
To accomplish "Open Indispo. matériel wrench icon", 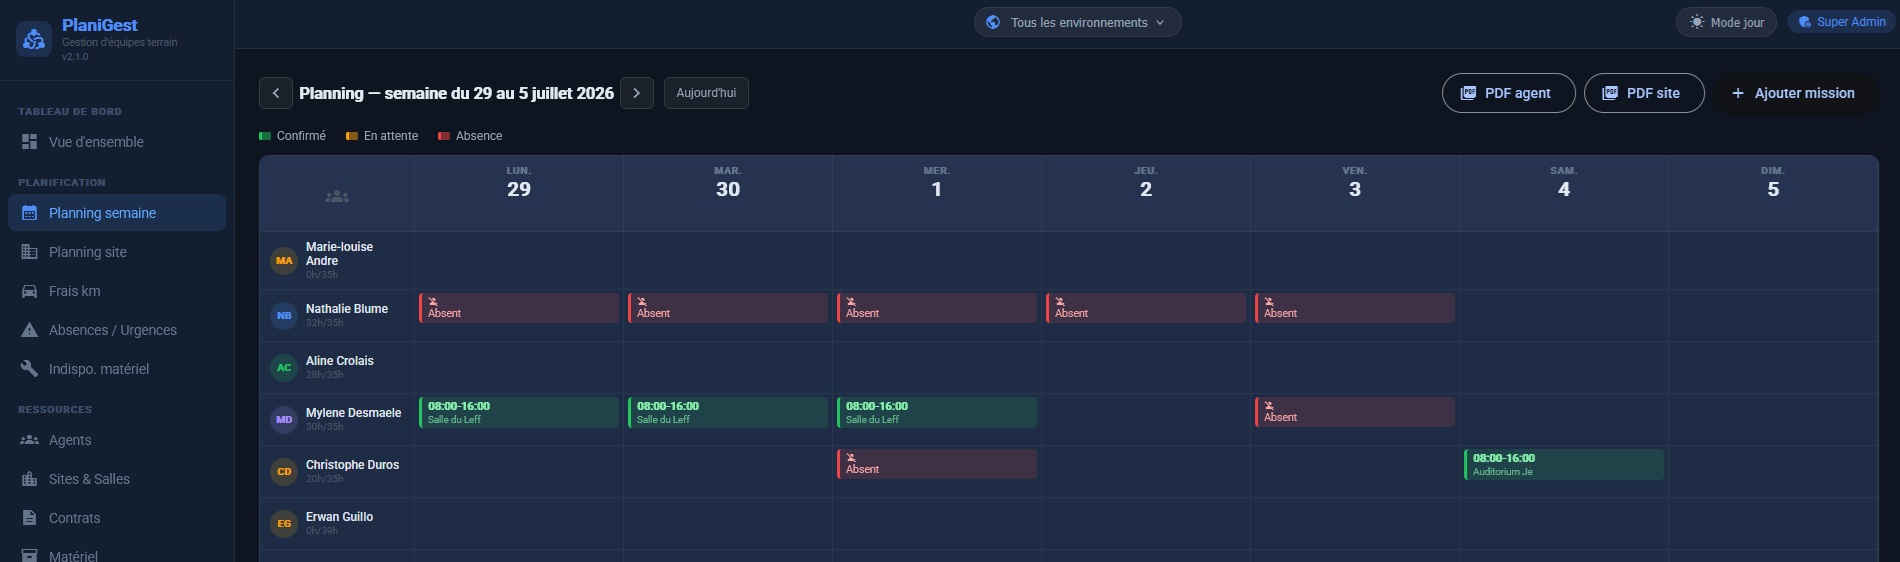I will tap(30, 369).
